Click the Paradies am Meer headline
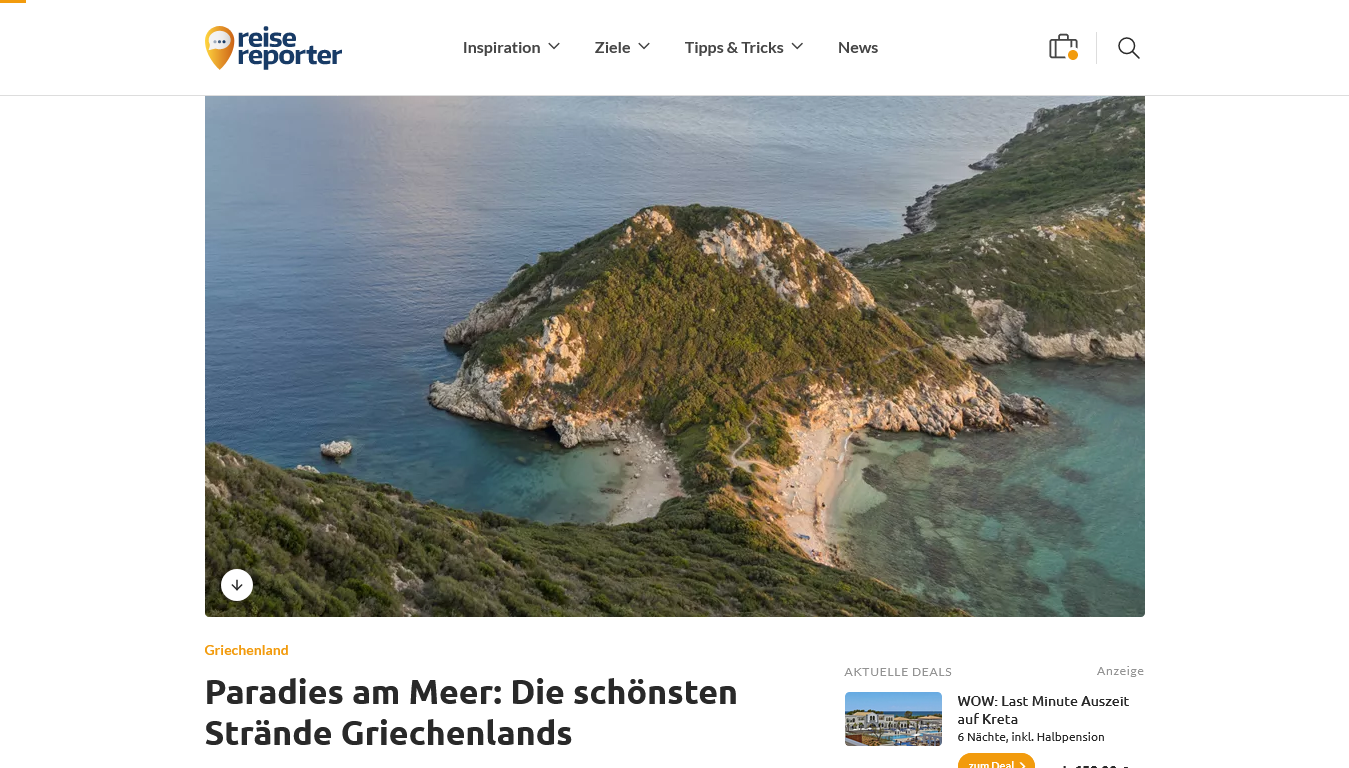Image resolution: width=1349 pixels, height=768 pixels. click(471, 712)
